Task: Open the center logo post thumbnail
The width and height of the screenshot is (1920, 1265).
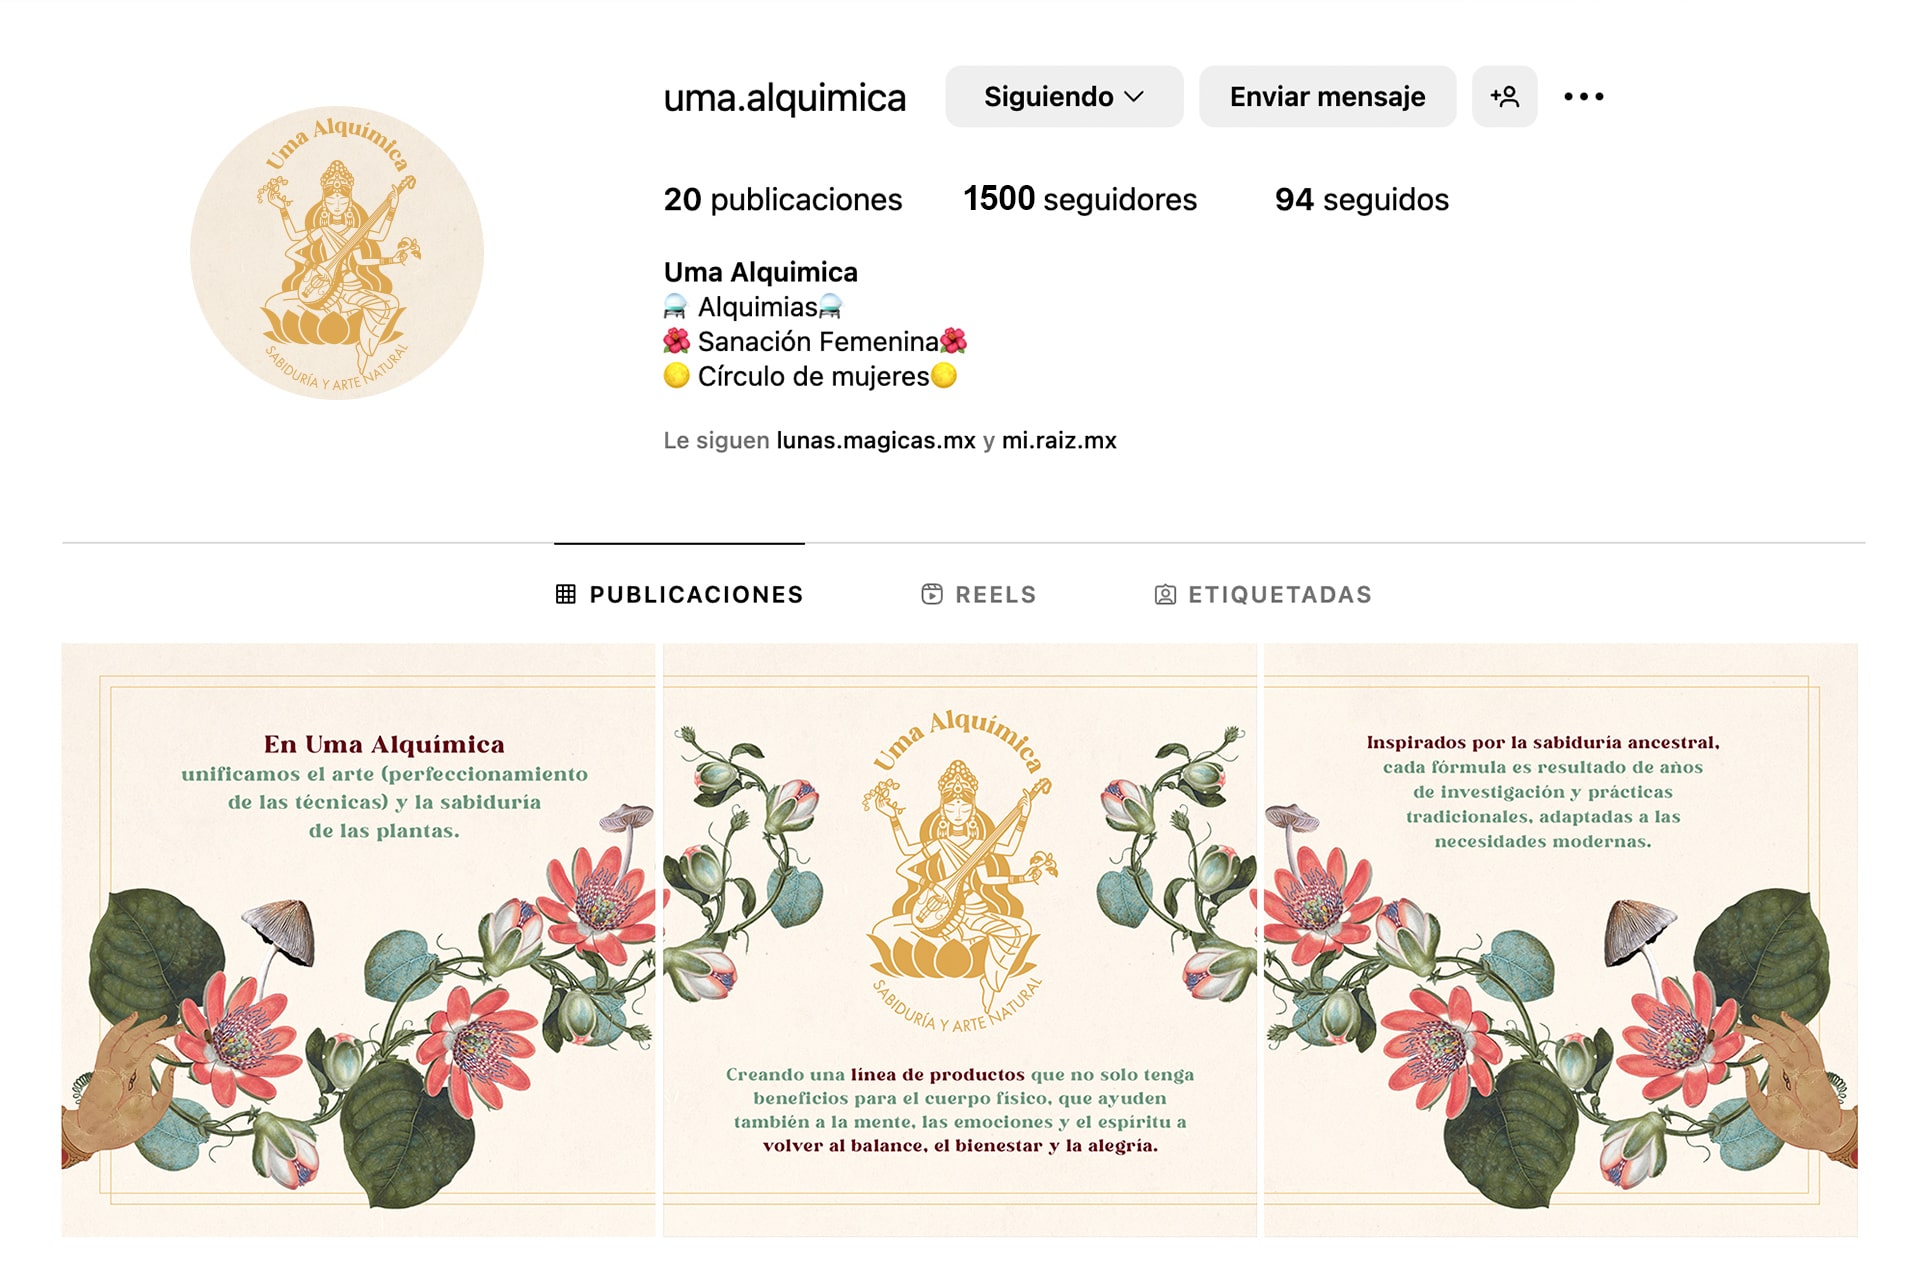Action: [960, 940]
